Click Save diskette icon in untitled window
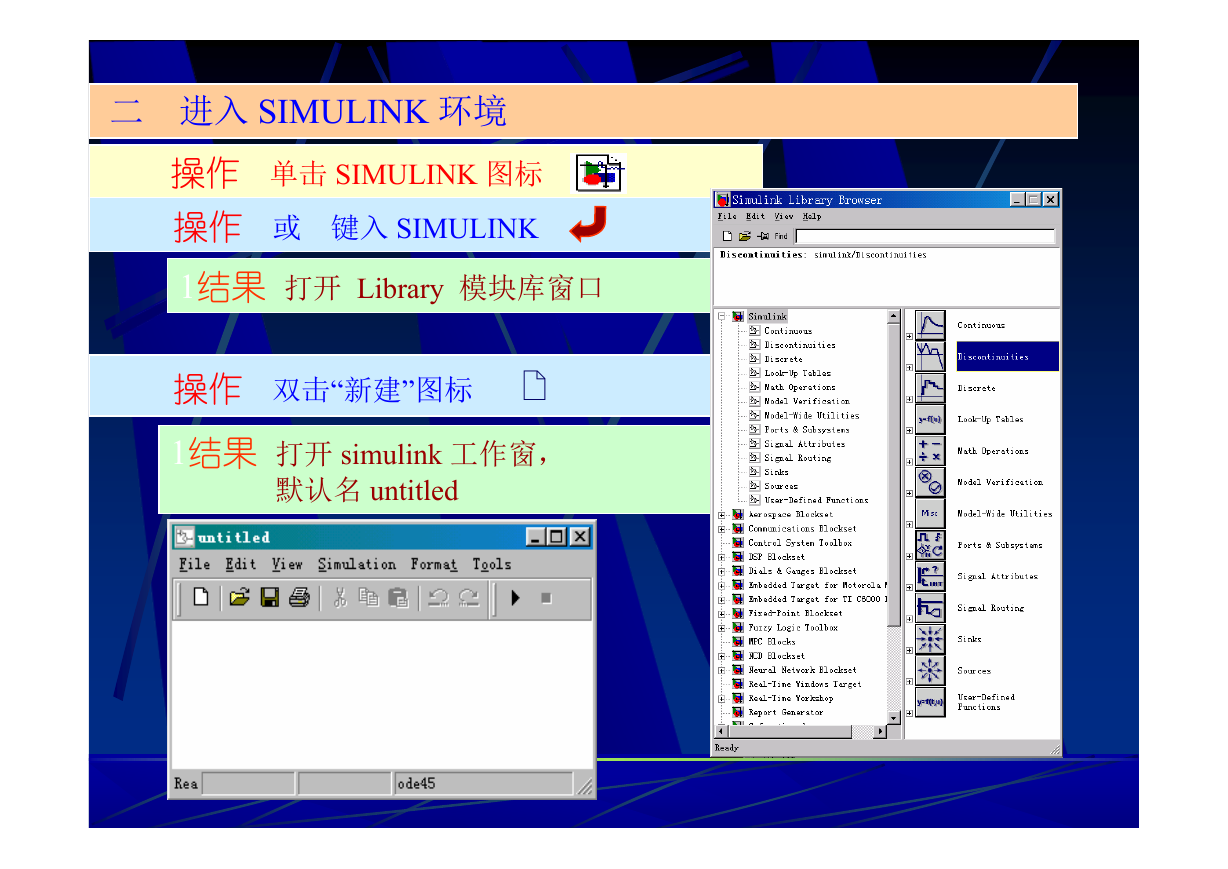Screen dimensions: 1228x869 [x=269, y=597]
